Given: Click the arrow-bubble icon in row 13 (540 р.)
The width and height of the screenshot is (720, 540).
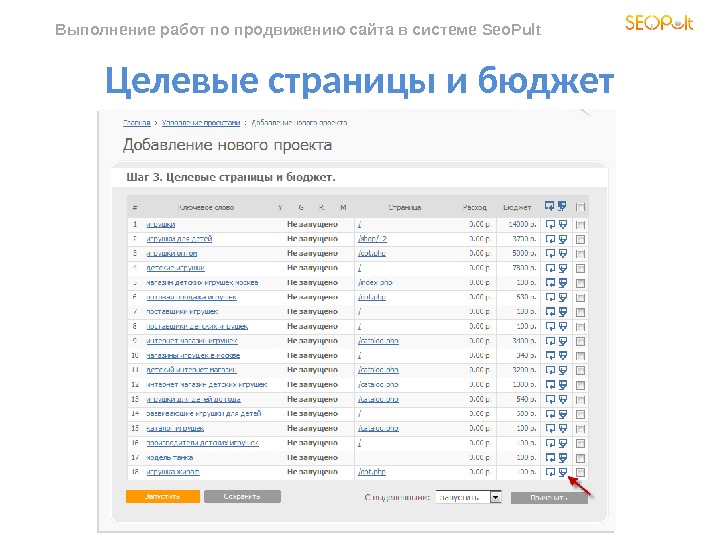Looking at the screenshot, I should click(550, 399).
